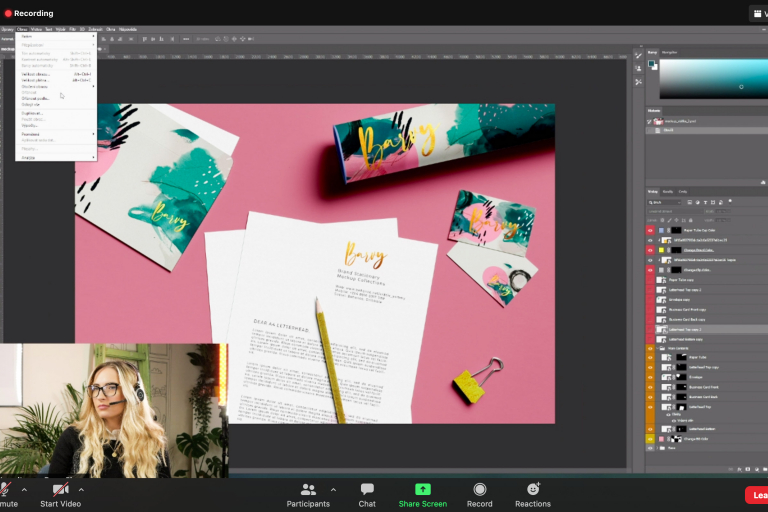Viewport: 768px width, 512px height.
Task: Click the mute microphone icon
Action: coord(5,489)
